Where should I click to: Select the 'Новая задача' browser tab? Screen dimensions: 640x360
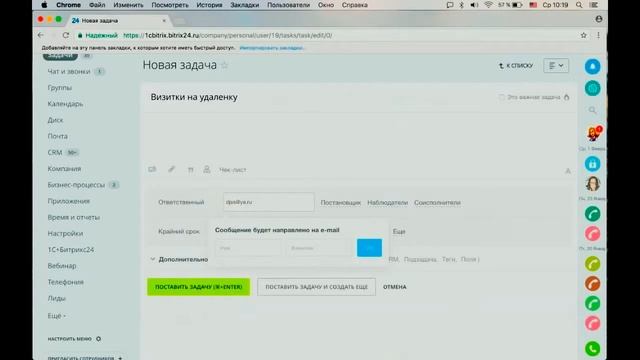118,20
